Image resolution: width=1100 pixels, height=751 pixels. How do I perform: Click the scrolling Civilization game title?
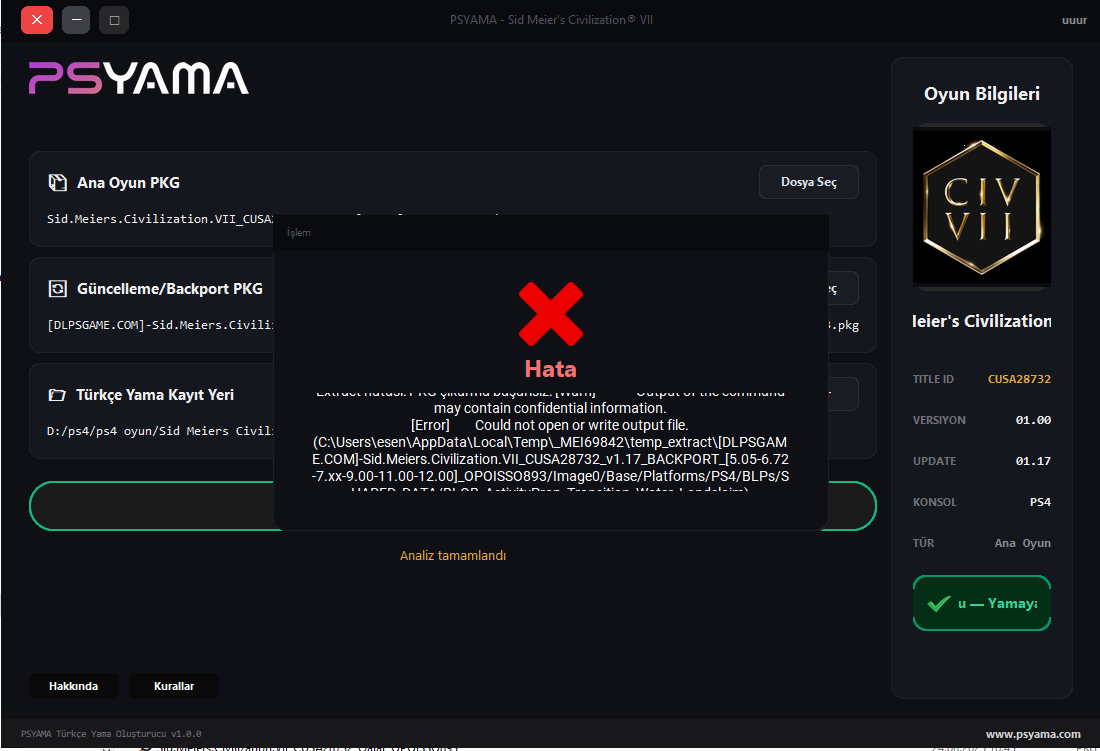[x=981, y=321]
